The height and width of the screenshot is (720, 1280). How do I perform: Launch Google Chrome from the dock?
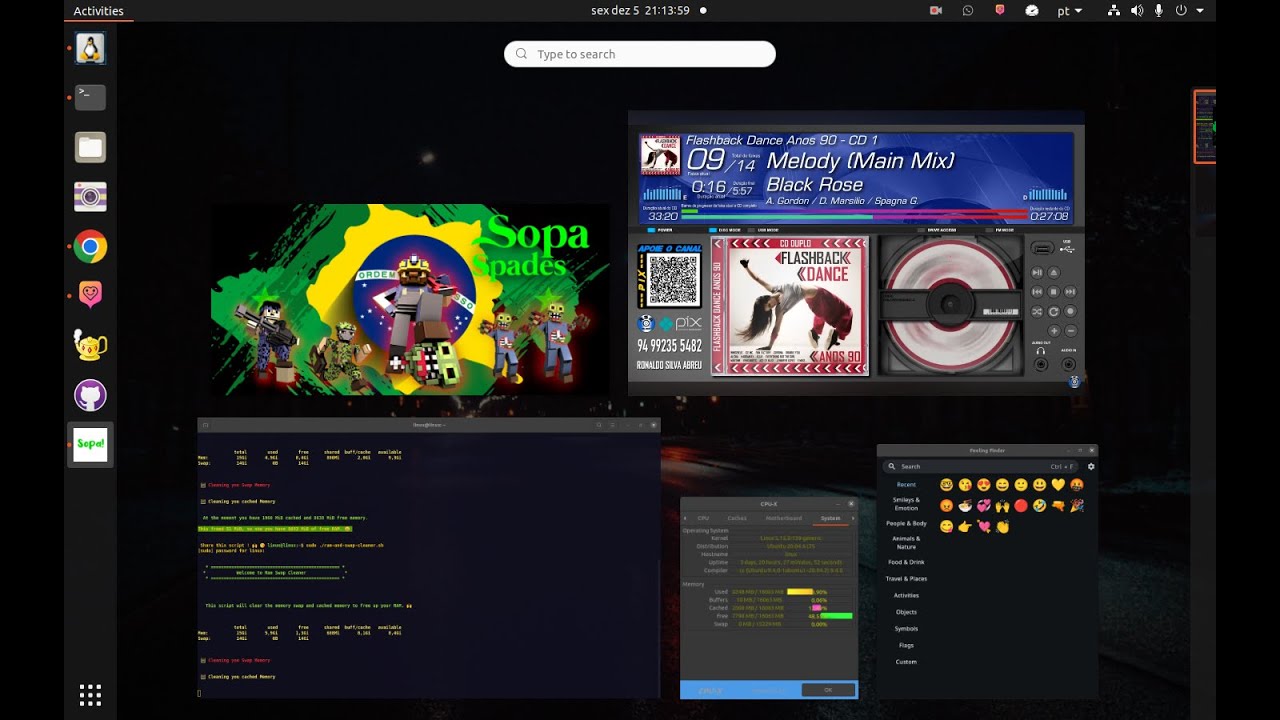pos(90,246)
